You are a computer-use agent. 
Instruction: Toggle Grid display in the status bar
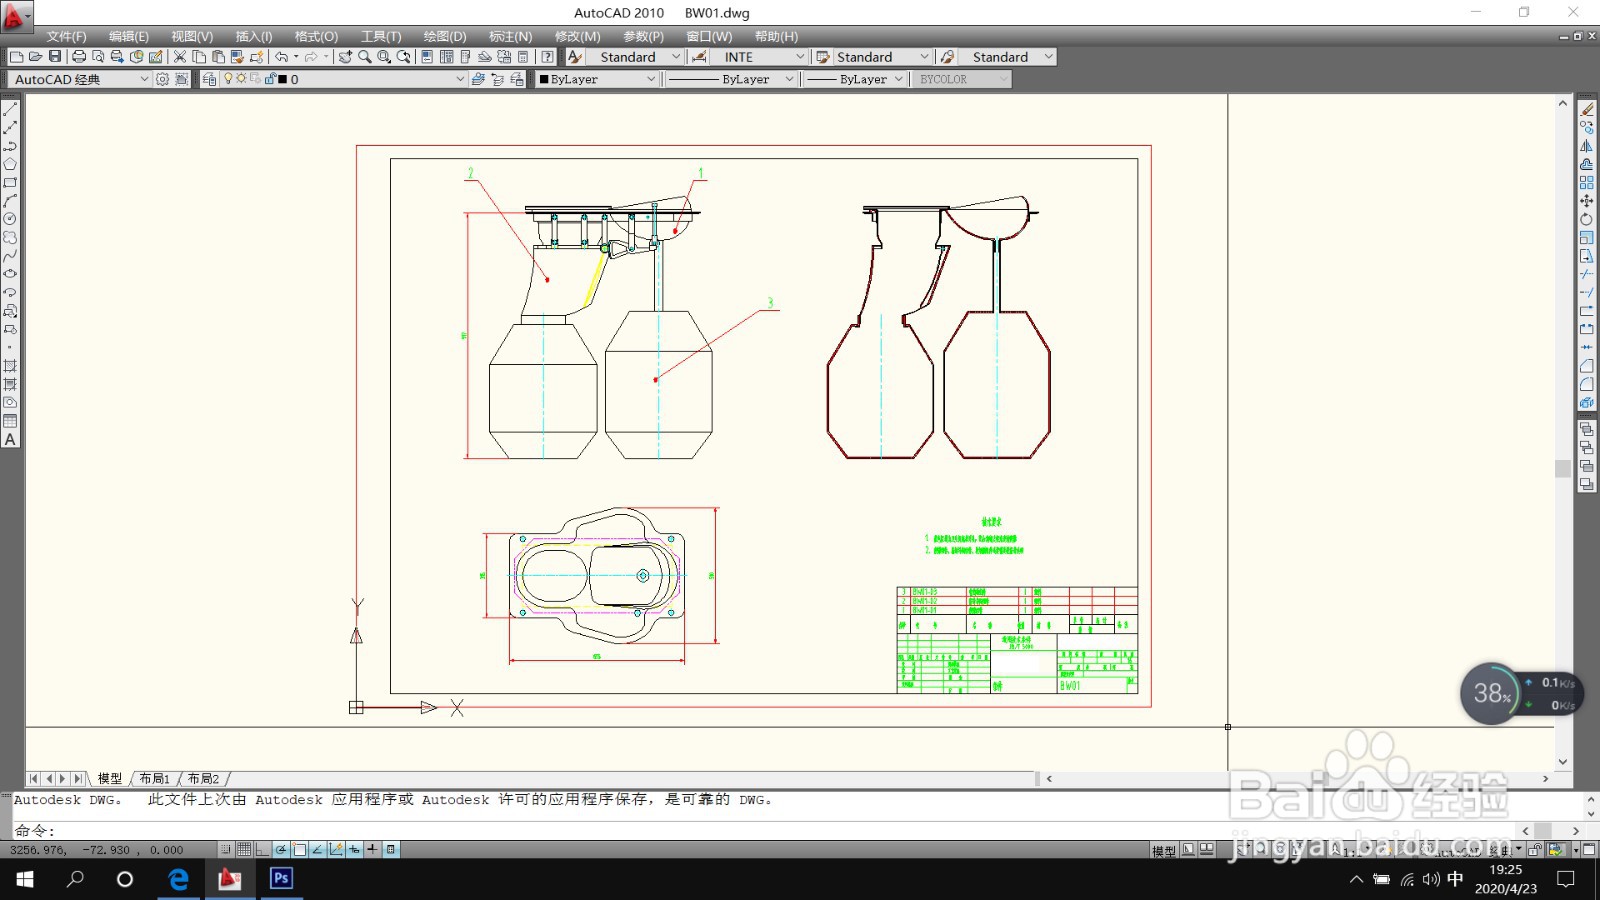point(244,850)
